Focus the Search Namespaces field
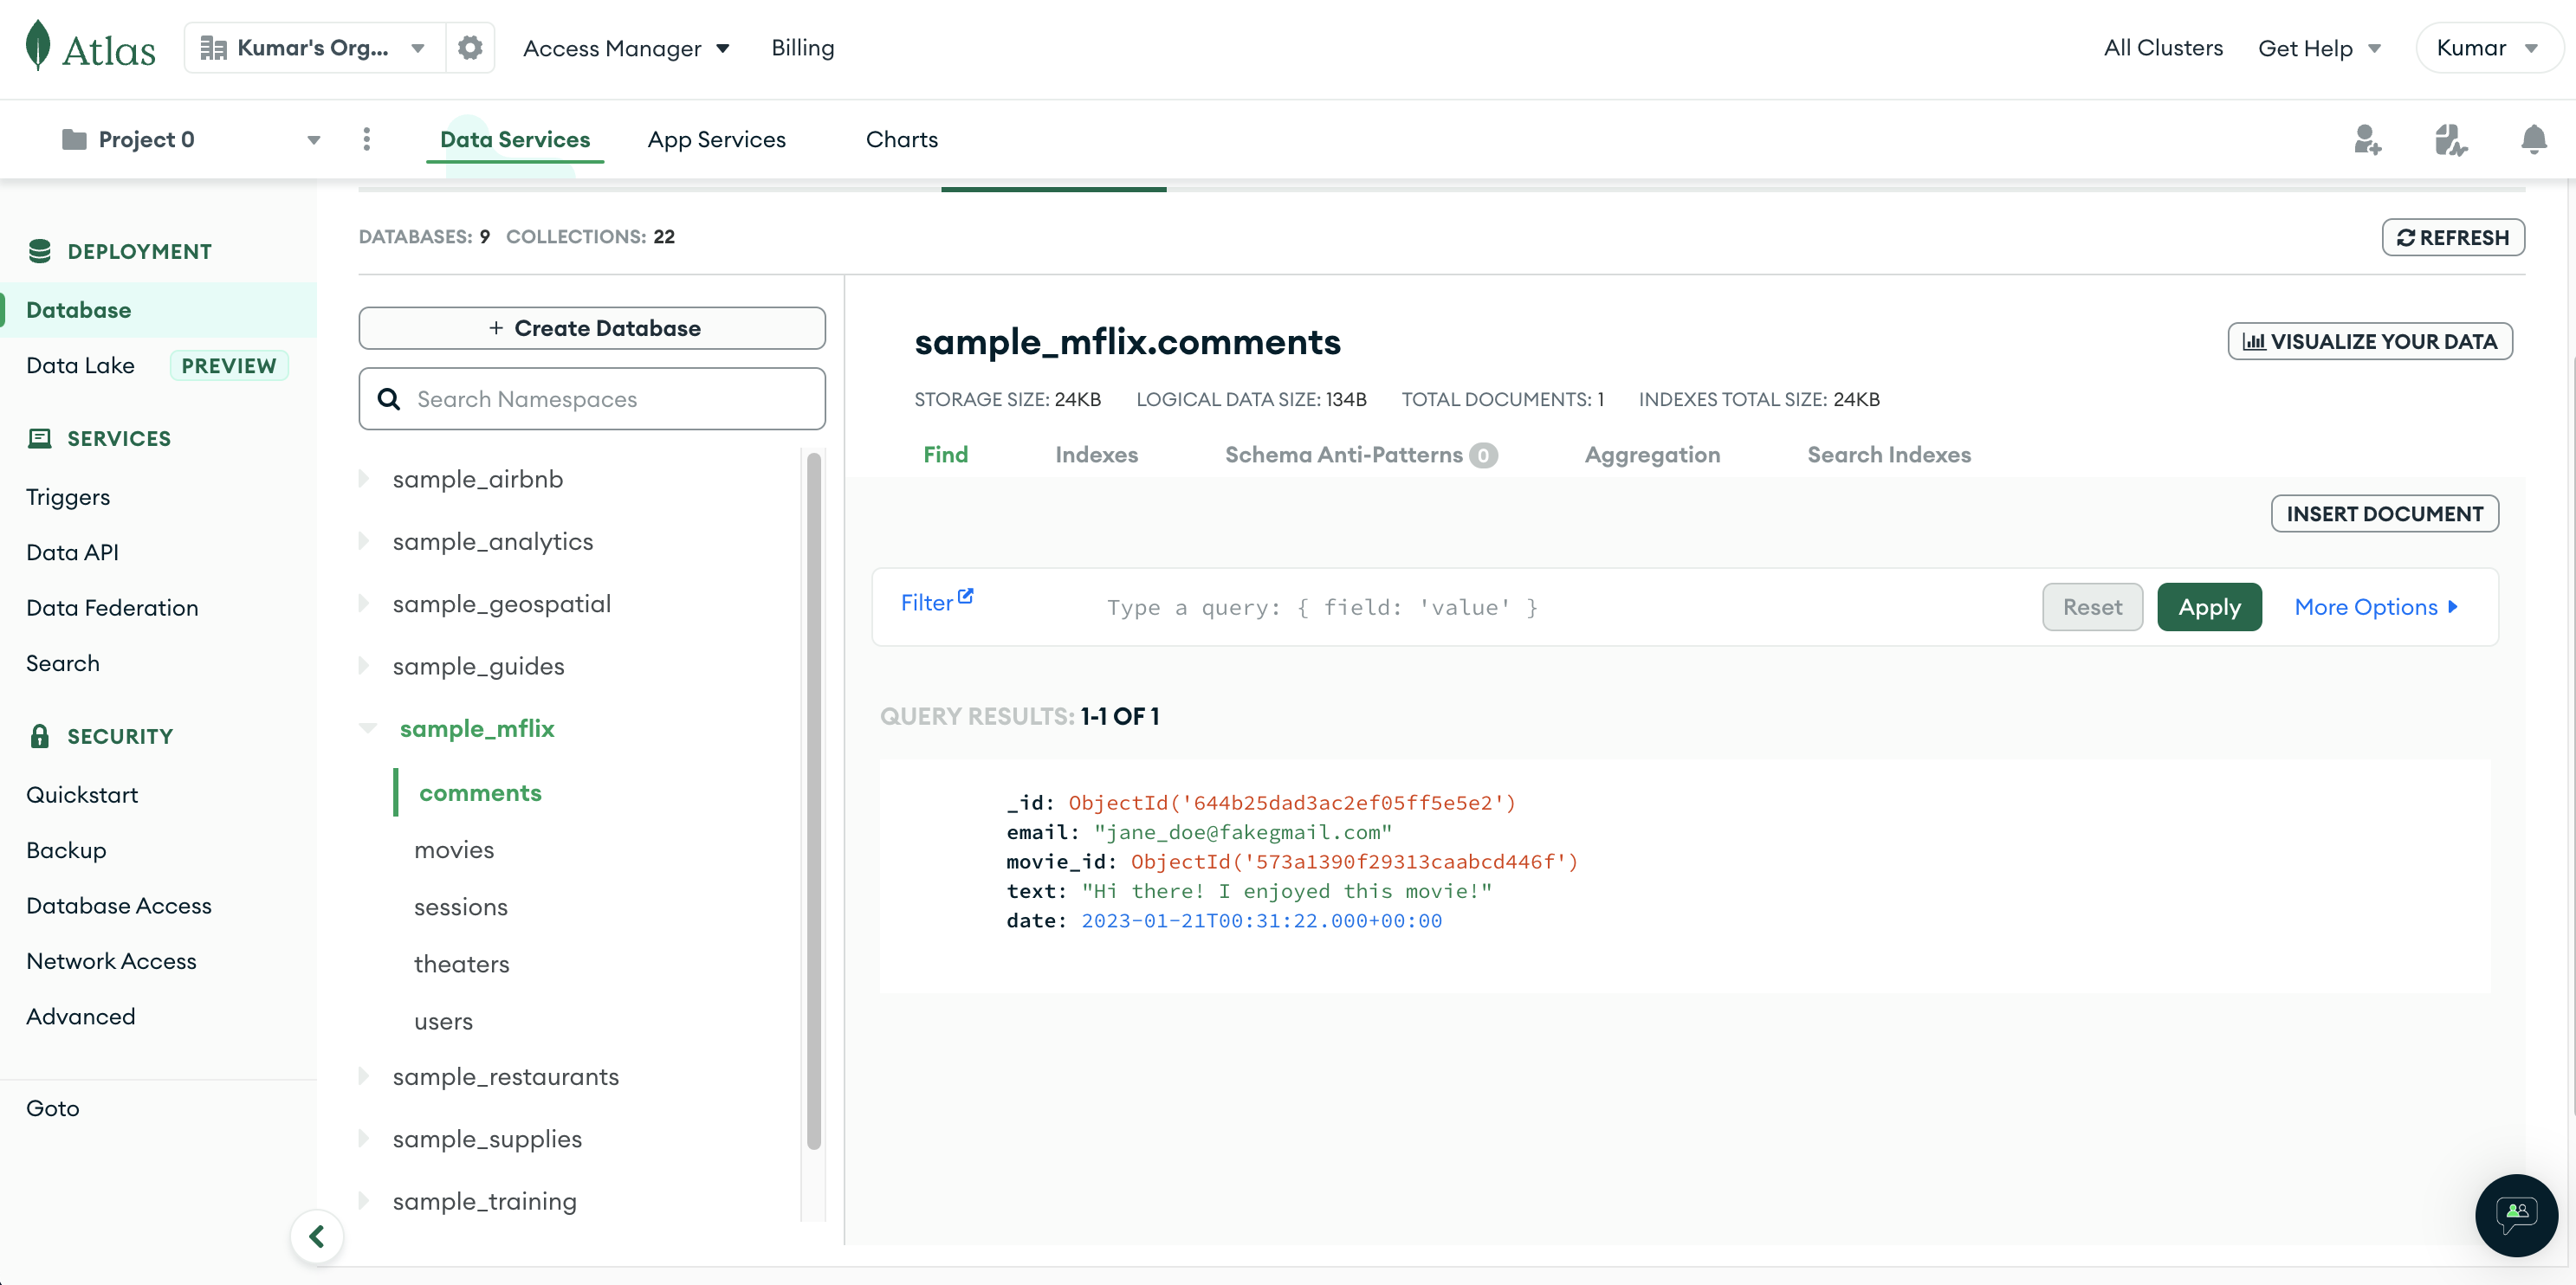2576x1285 pixels. click(592, 399)
